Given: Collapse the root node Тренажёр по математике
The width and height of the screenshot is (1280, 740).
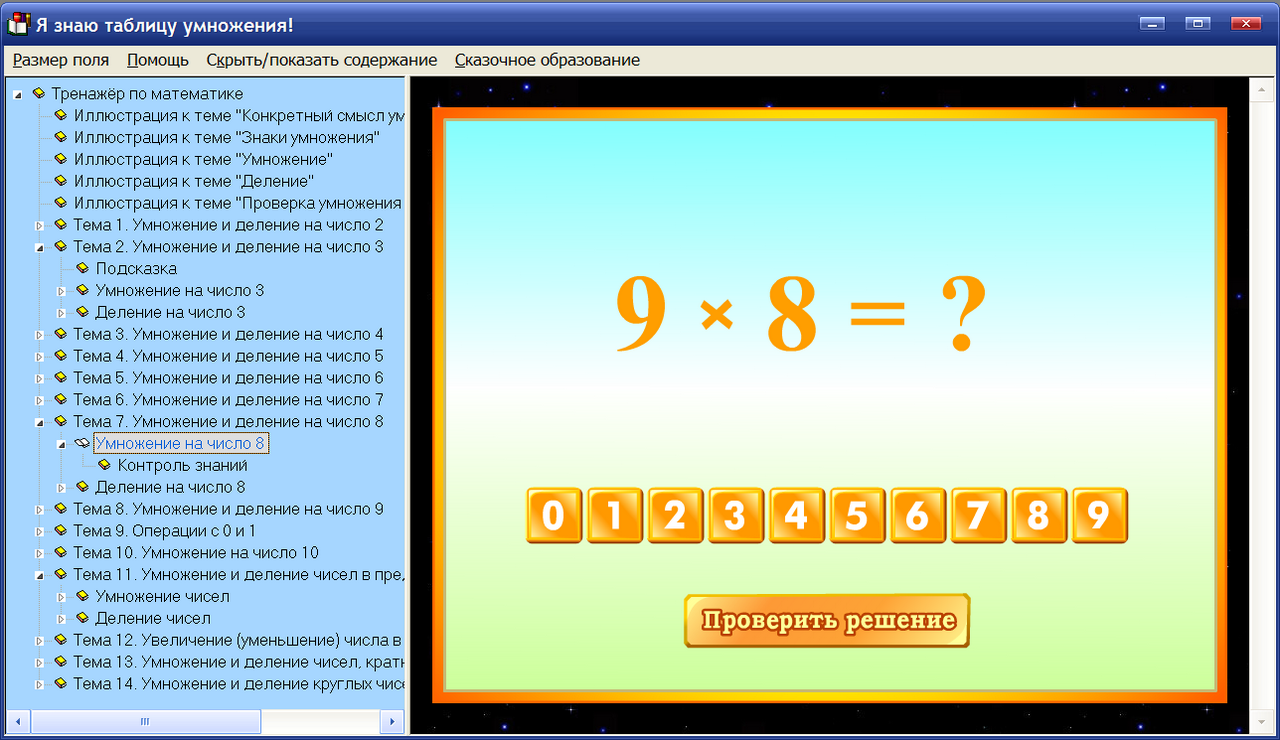Looking at the screenshot, I should coord(18,94).
